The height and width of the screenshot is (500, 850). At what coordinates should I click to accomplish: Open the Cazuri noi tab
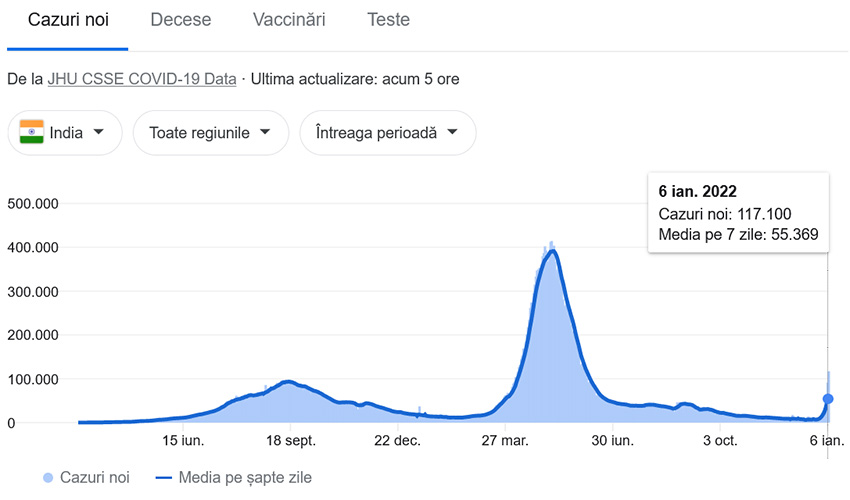click(x=68, y=20)
